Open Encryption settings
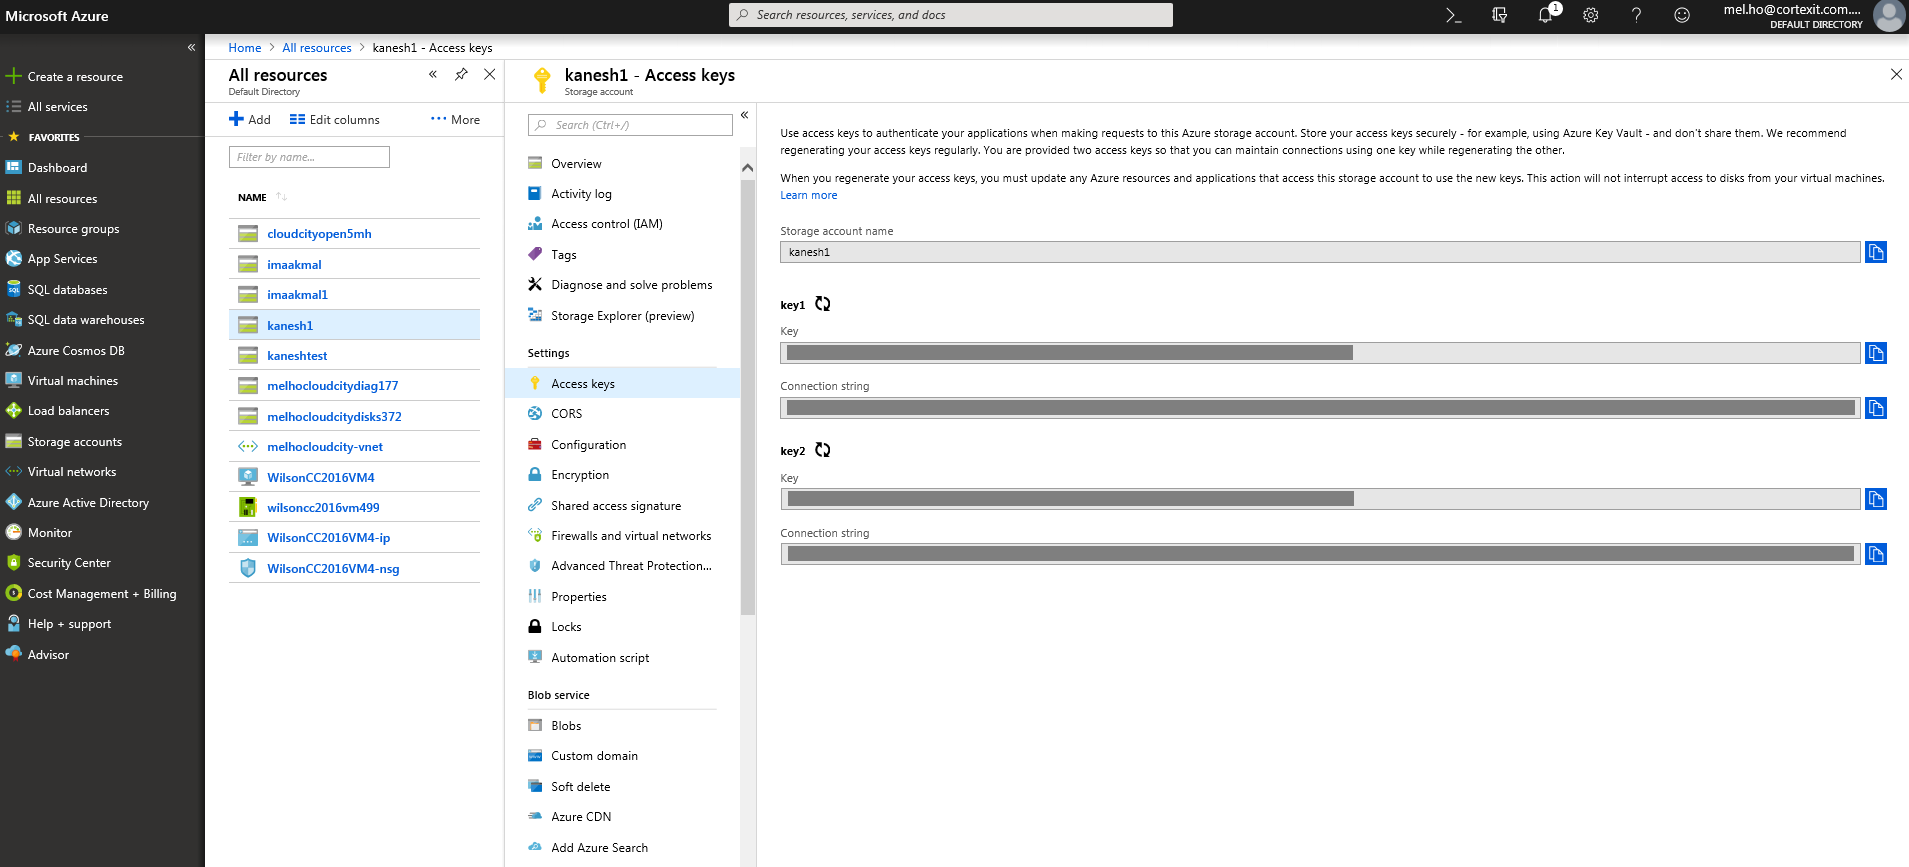1909x867 pixels. (580, 475)
